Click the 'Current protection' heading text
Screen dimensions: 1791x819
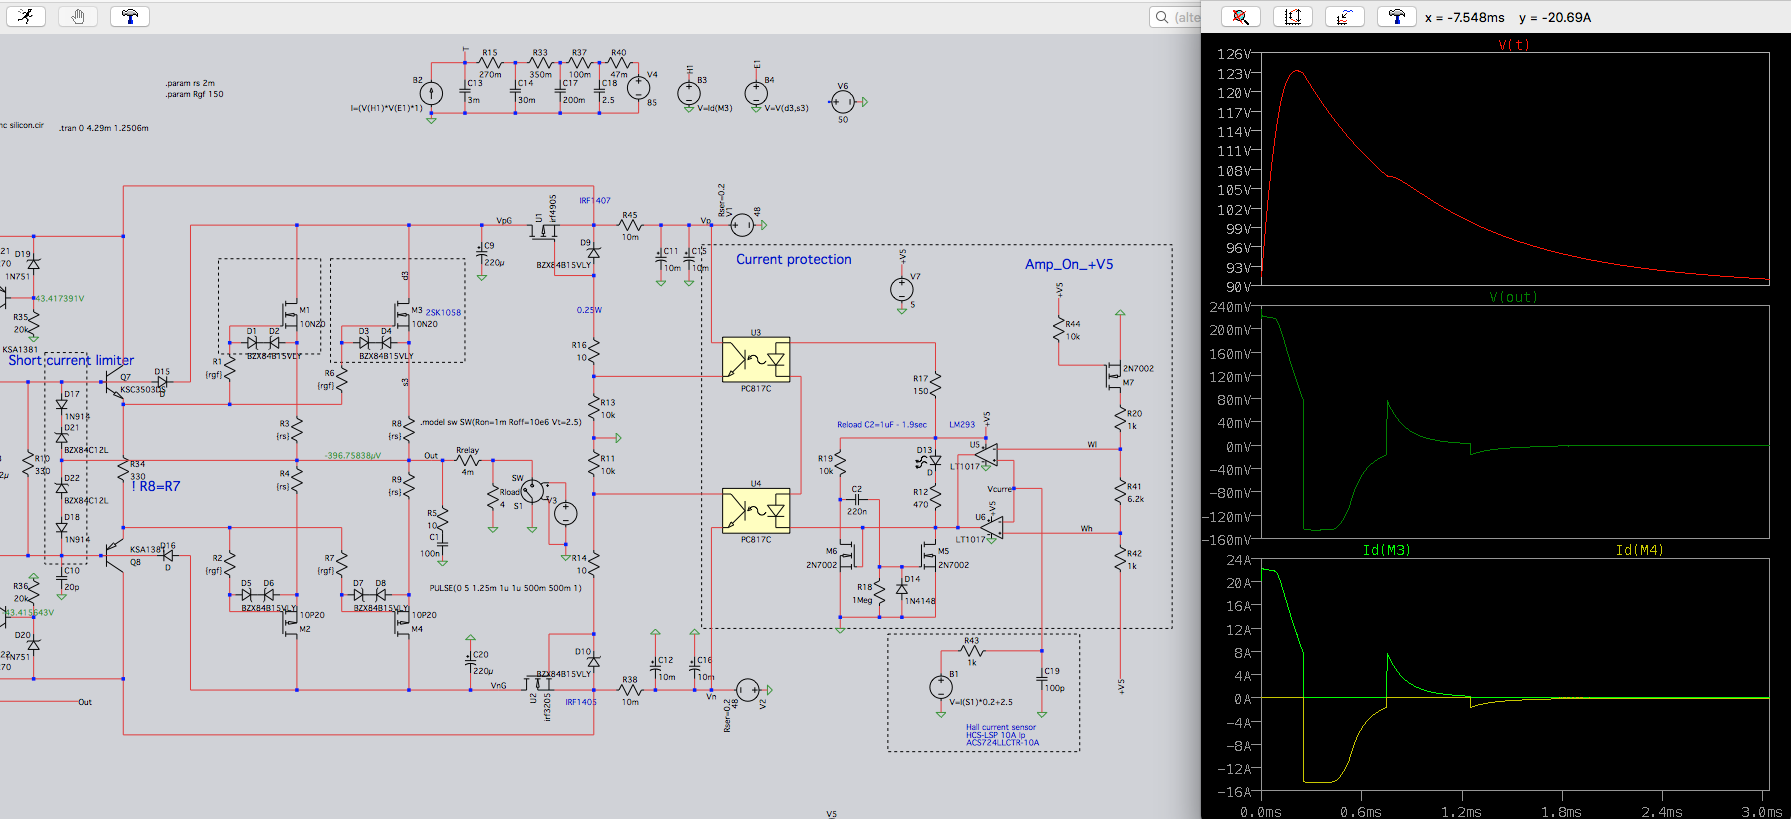click(x=794, y=259)
